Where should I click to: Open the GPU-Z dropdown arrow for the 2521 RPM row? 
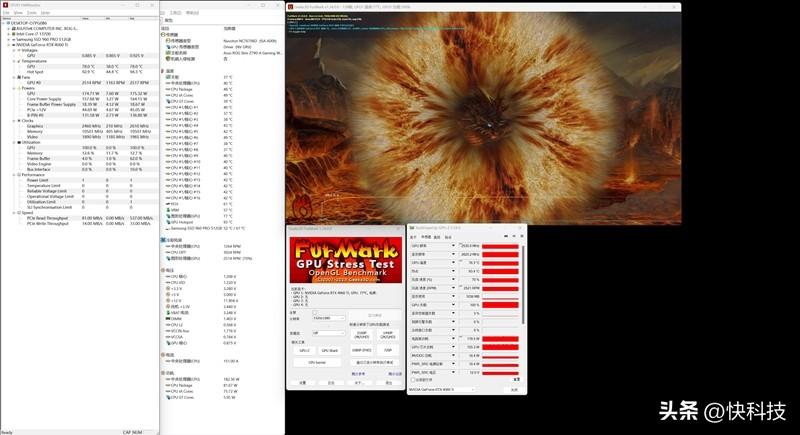click(453, 288)
